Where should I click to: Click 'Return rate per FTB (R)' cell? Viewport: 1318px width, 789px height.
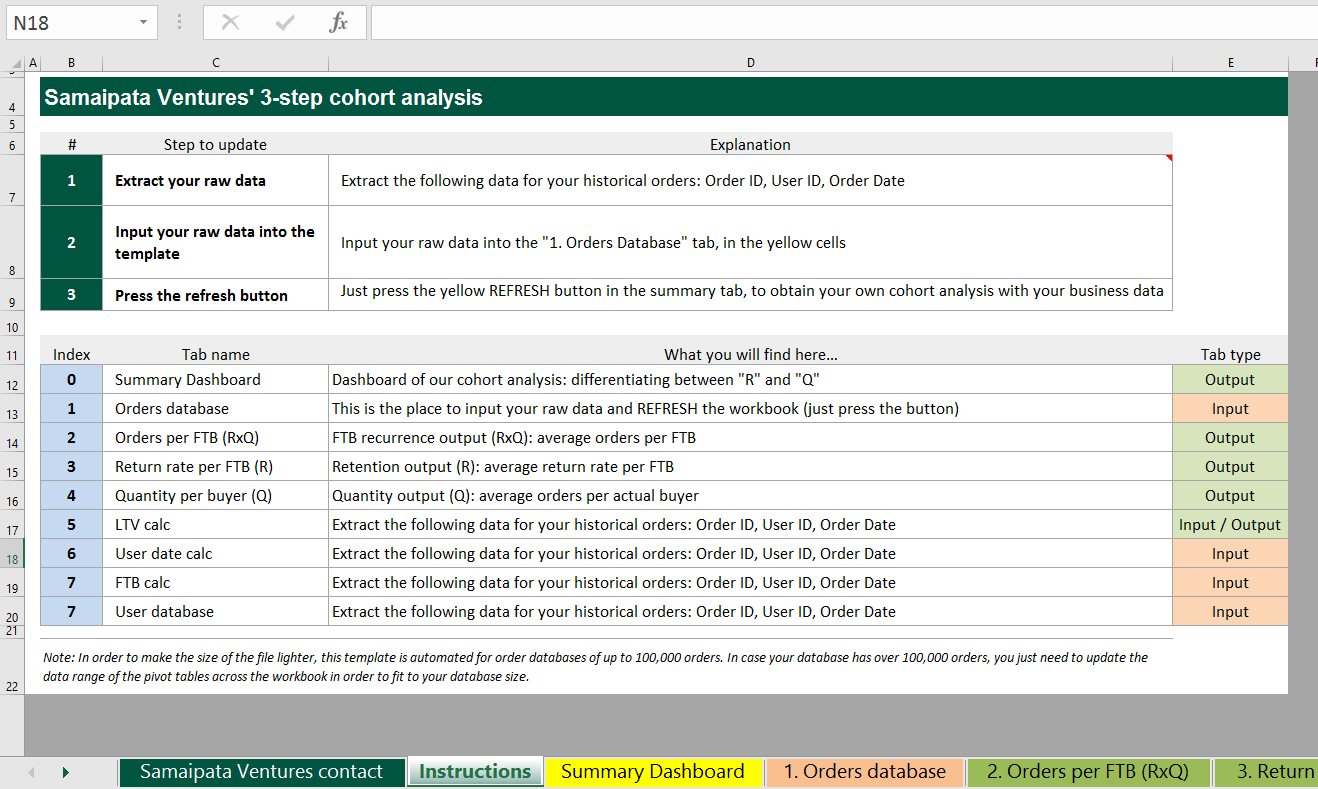[x=215, y=467]
